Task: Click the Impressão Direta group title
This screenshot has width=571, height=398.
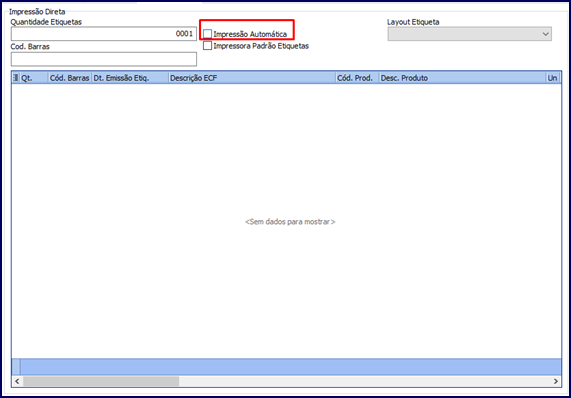Action: 37,12
